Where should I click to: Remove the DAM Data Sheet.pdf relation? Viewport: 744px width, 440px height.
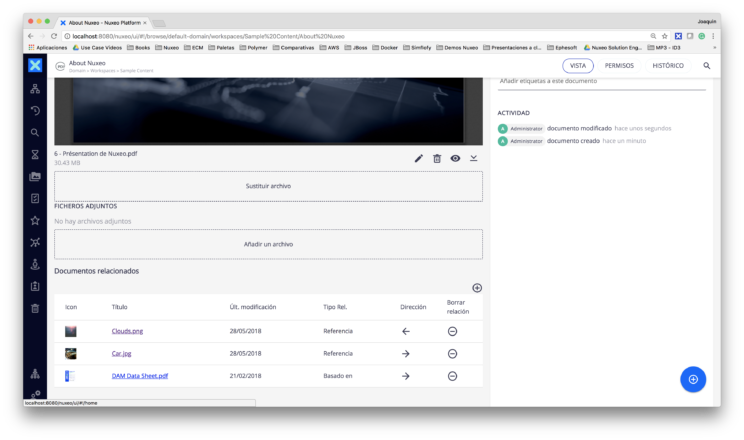coord(453,376)
